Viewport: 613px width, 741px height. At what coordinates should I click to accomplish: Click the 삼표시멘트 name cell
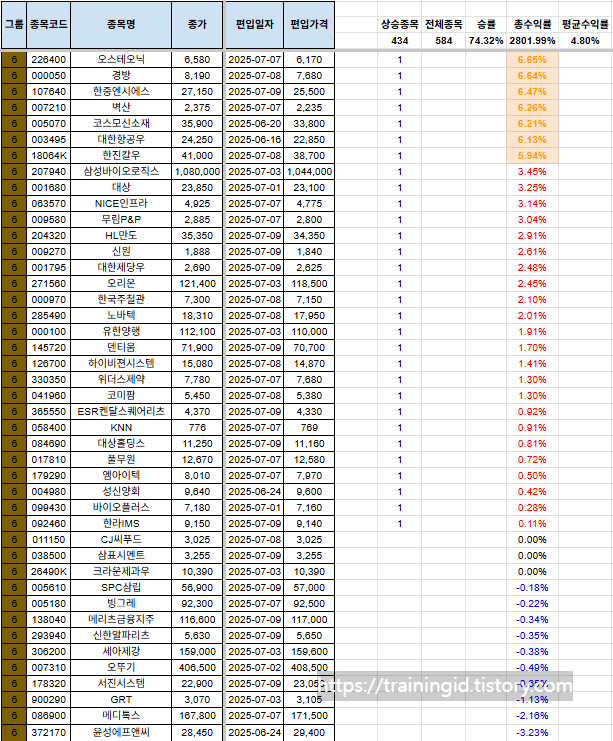click(121, 556)
